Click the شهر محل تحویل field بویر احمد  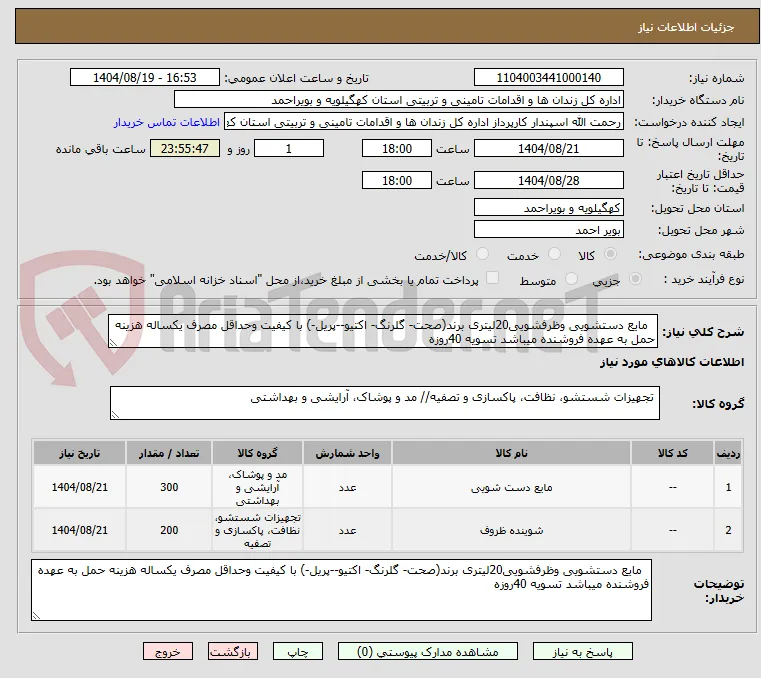tap(548, 230)
